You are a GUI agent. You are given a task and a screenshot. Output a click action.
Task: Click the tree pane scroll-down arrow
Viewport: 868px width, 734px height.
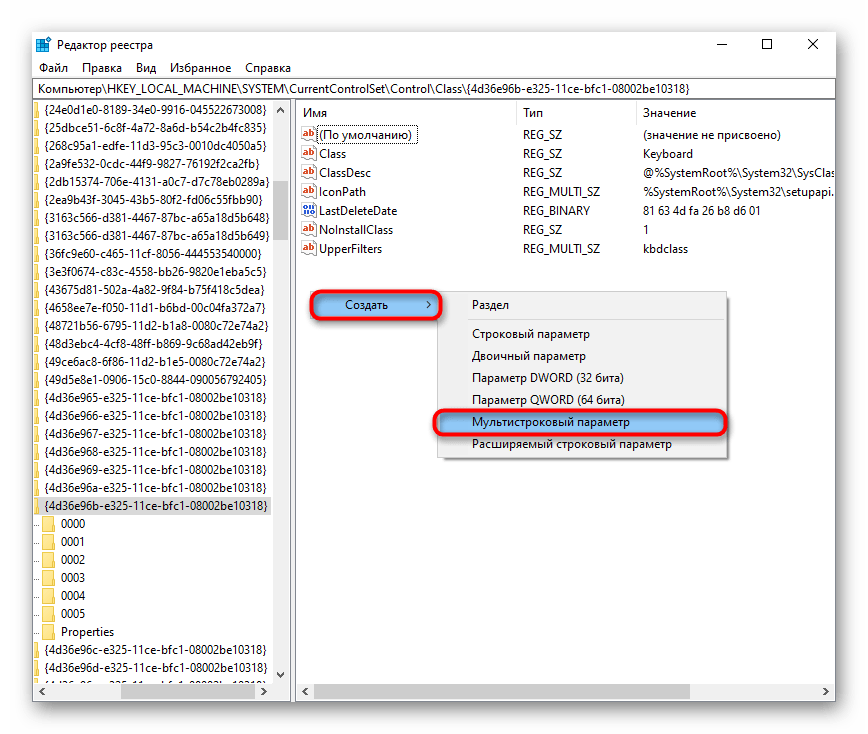coord(281,672)
